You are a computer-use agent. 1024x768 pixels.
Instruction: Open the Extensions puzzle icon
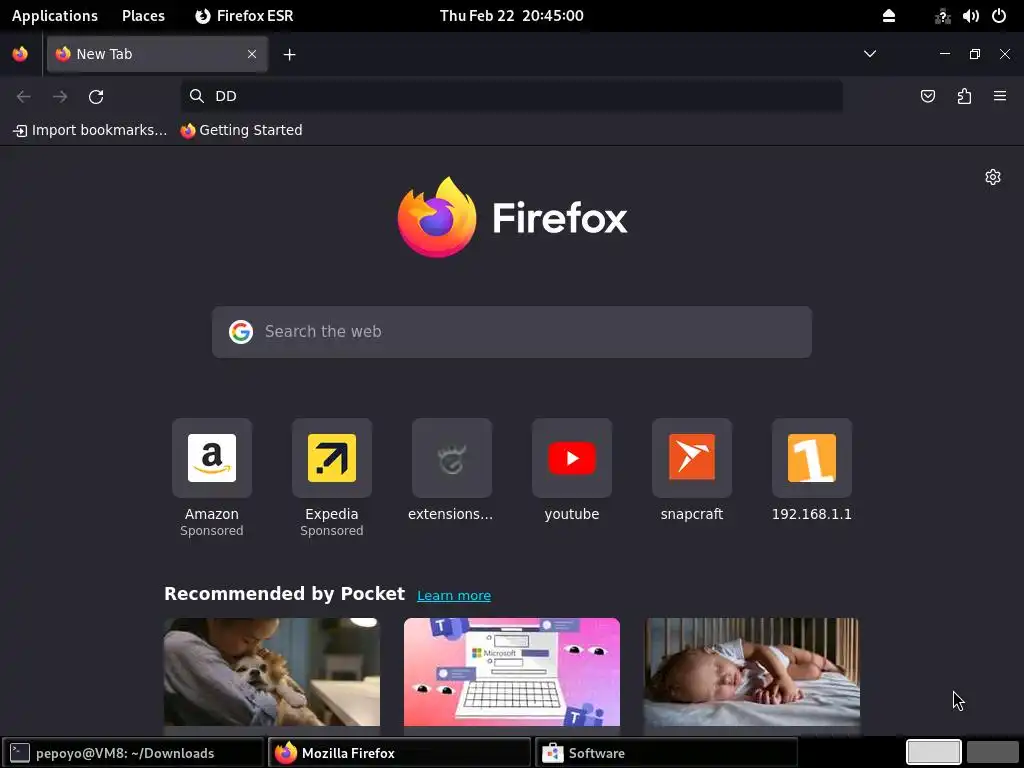click(964, 97)
